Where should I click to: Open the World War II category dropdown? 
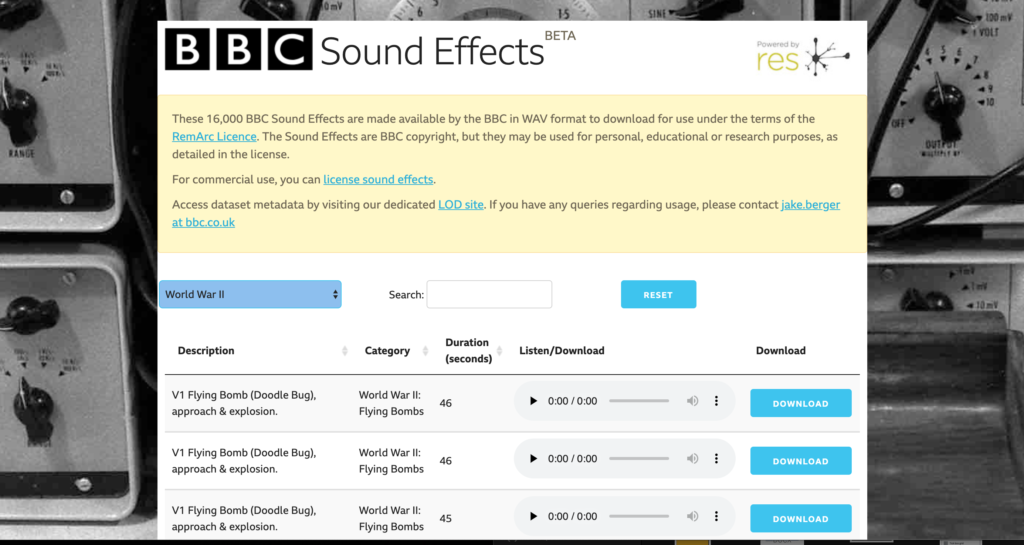point(250,294)
